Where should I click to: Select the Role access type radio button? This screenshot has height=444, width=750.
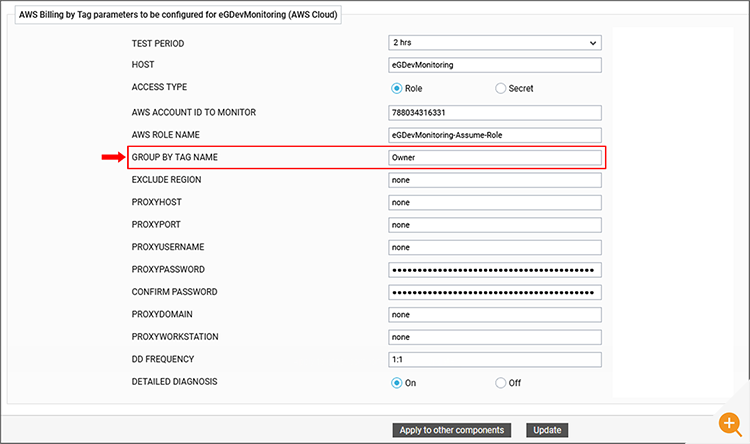pos(397,88)
